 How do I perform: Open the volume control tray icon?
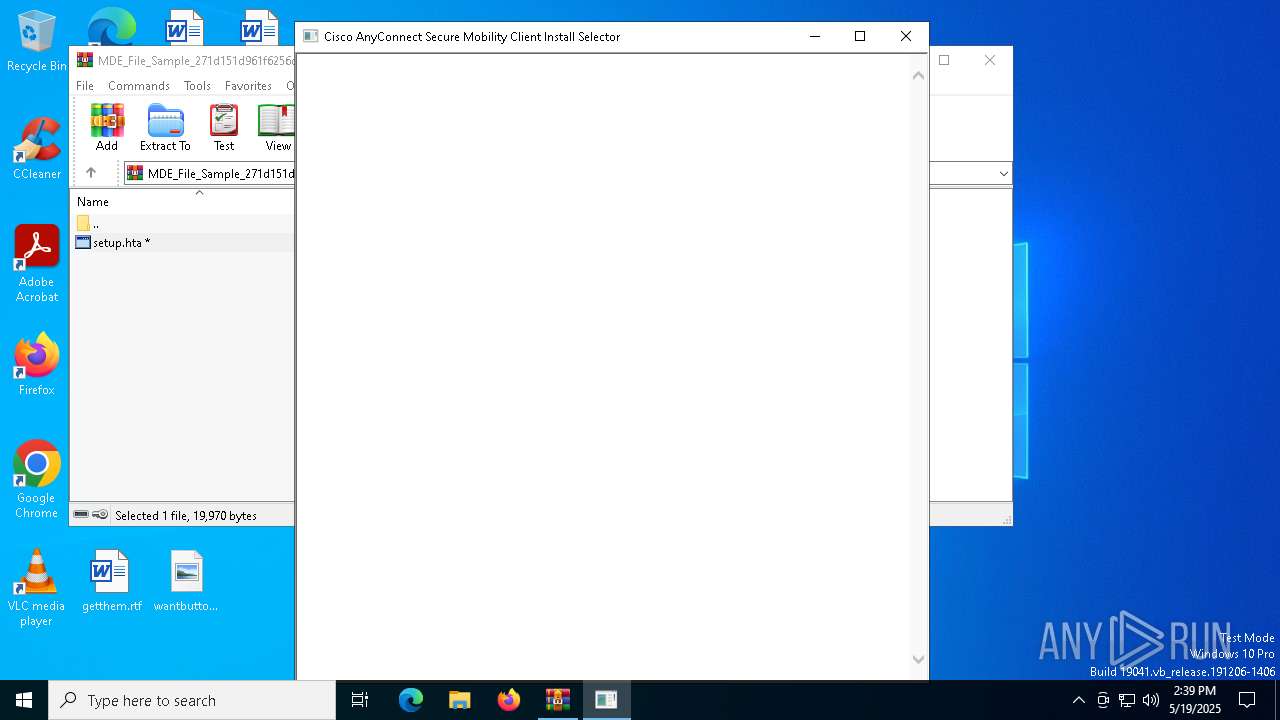(x=1151, y=700)
